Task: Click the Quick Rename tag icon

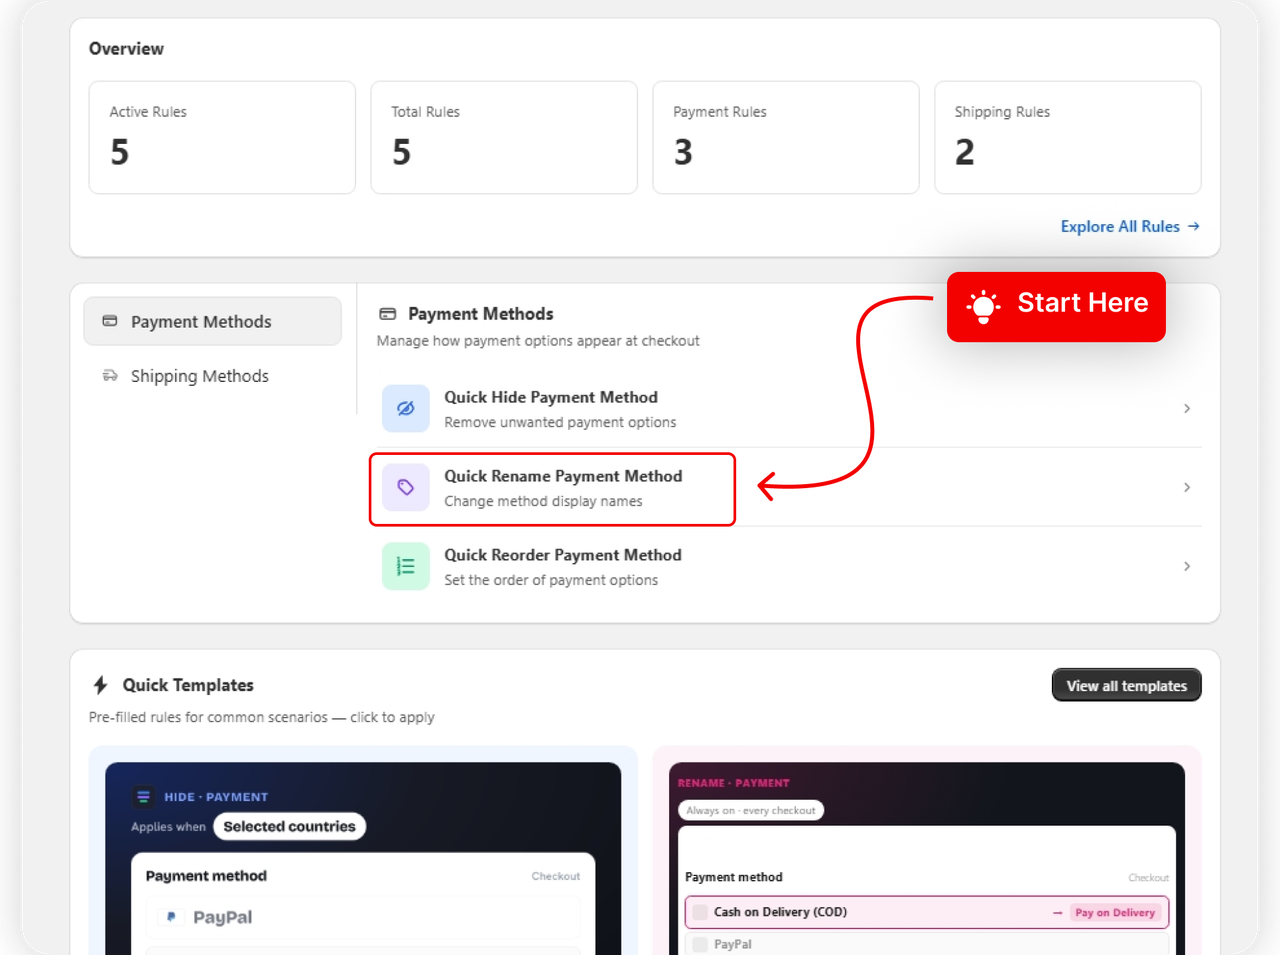Action: (406, 487)
